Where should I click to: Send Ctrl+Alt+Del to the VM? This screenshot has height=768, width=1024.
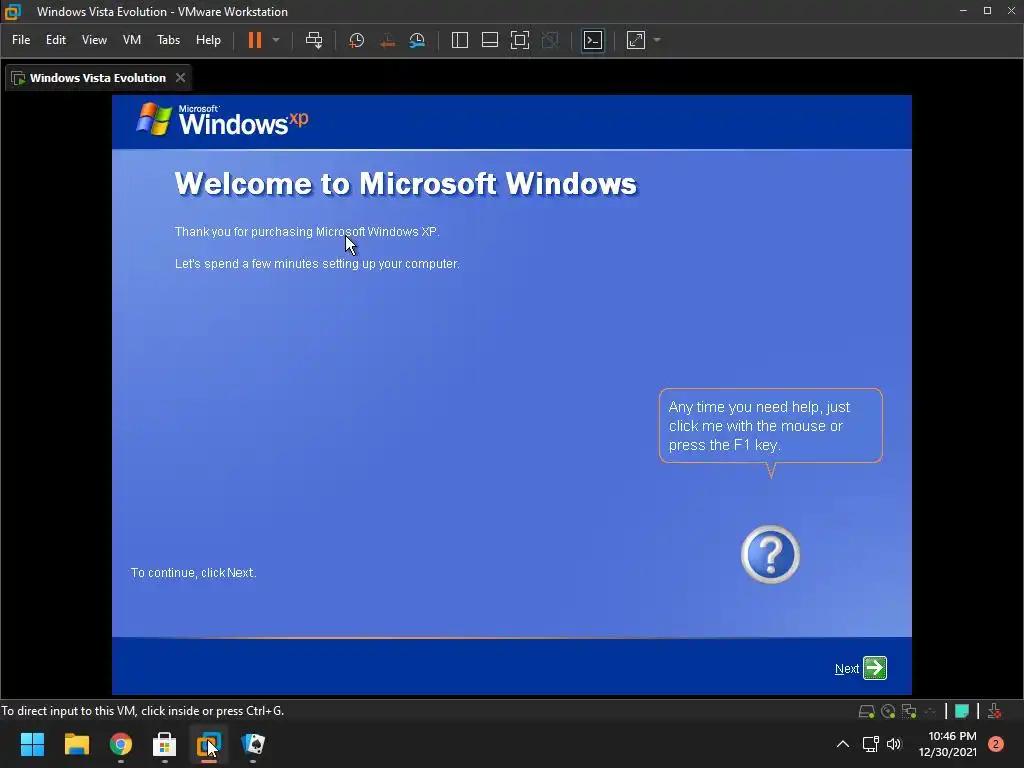point(314,40)
